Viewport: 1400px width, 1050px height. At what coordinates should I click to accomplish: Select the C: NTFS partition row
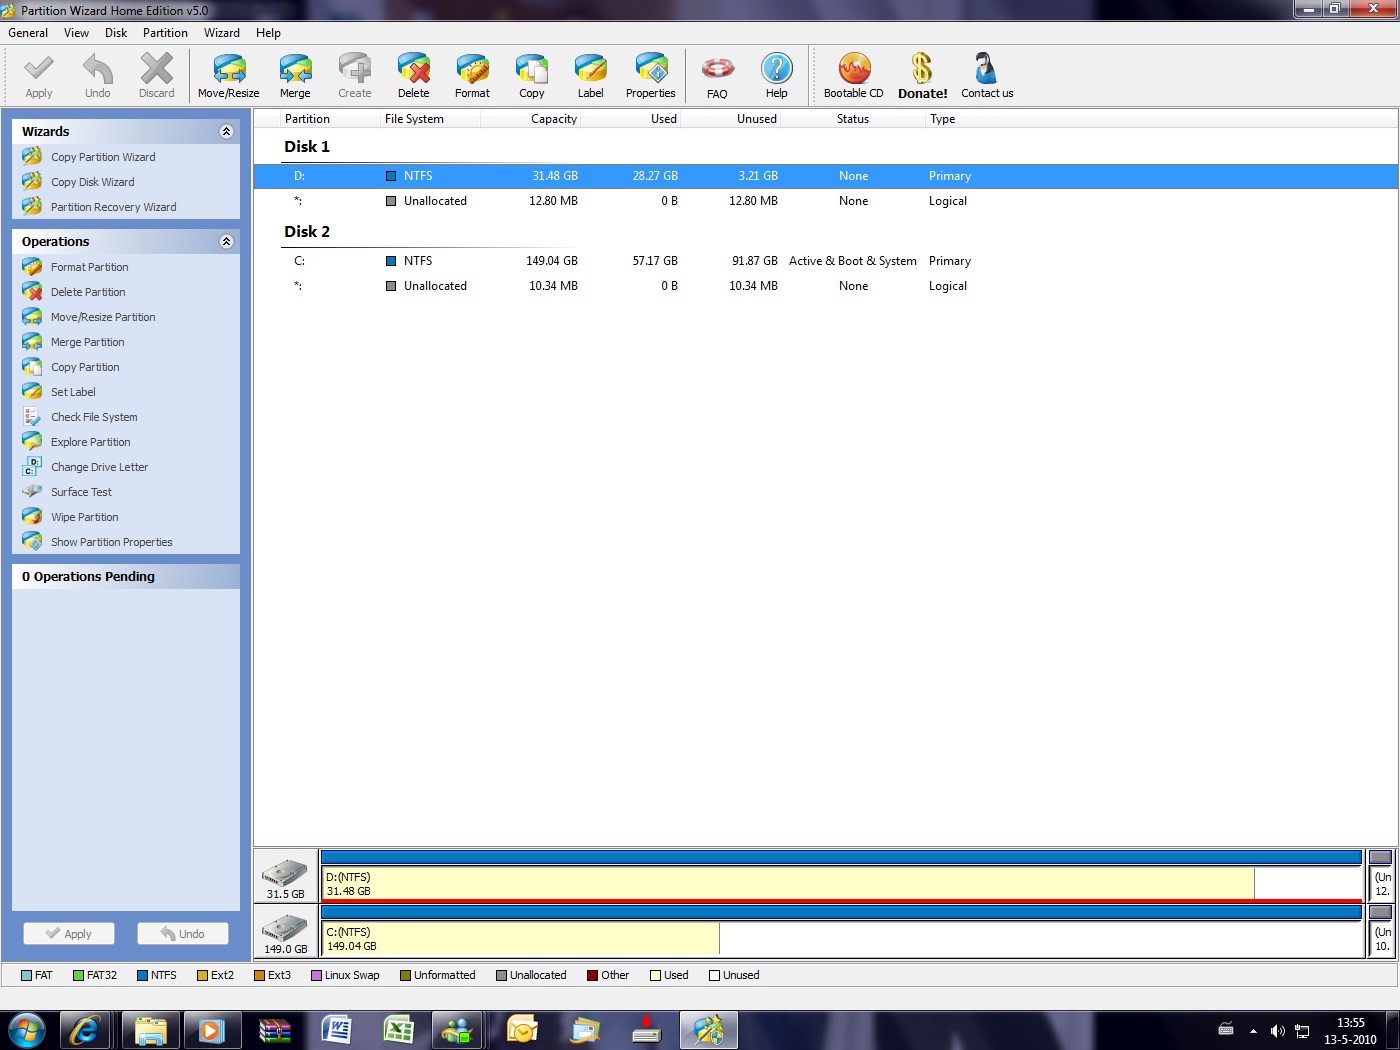point(825,261)
